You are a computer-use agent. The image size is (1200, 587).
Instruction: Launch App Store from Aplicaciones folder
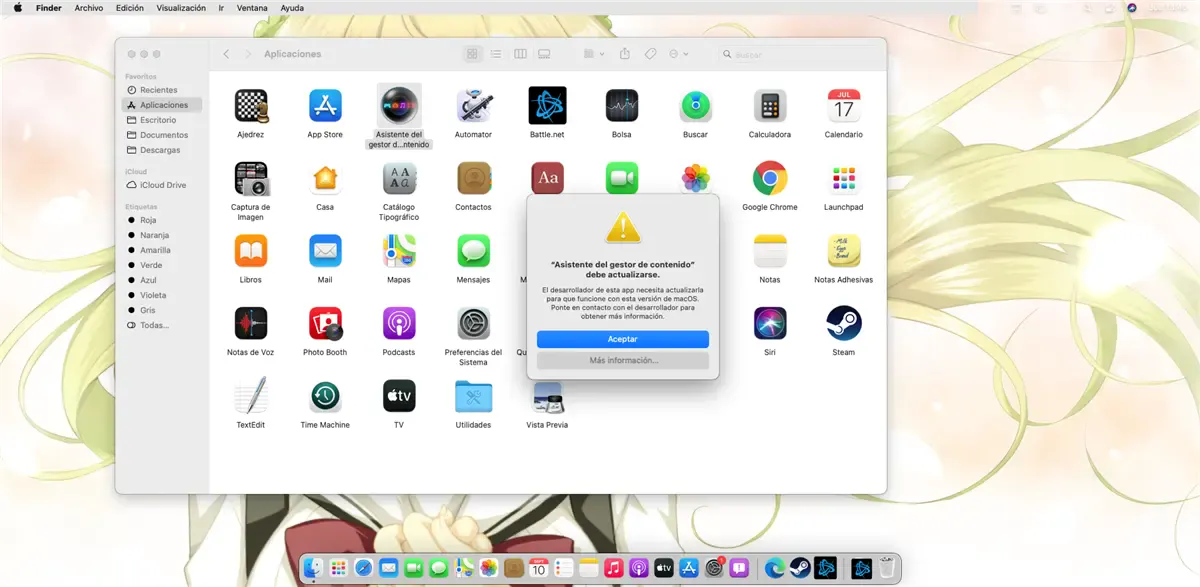325,105
